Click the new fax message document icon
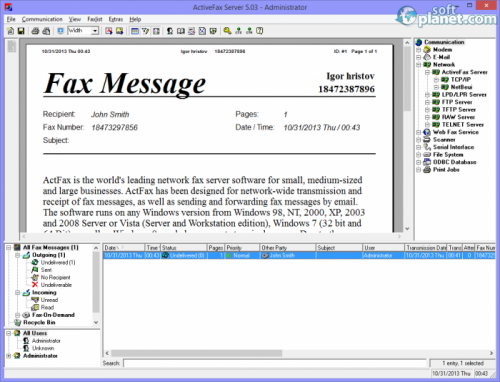This screenshot has width=500, height=382. tap(10, 31)
